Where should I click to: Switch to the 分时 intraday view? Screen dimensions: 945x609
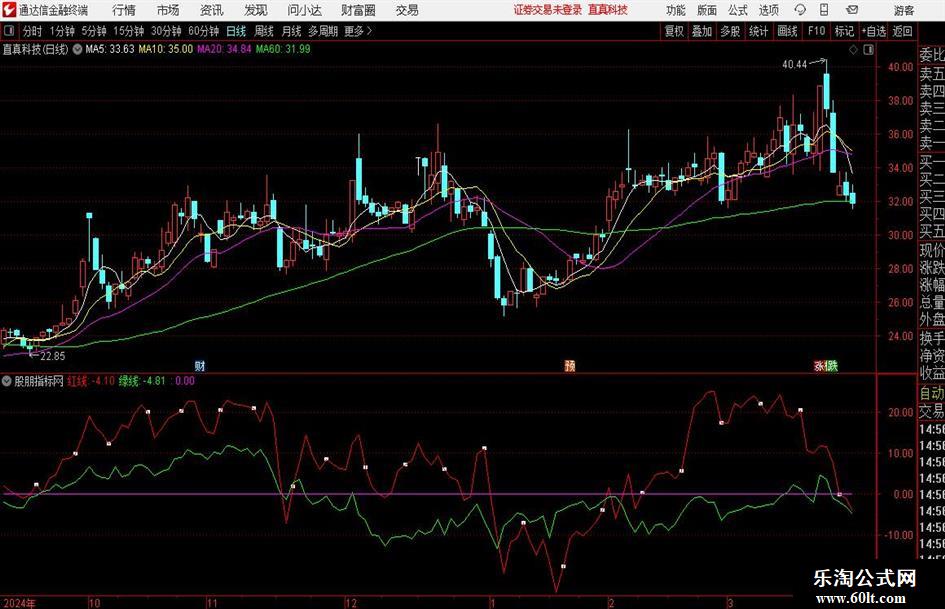32,31
